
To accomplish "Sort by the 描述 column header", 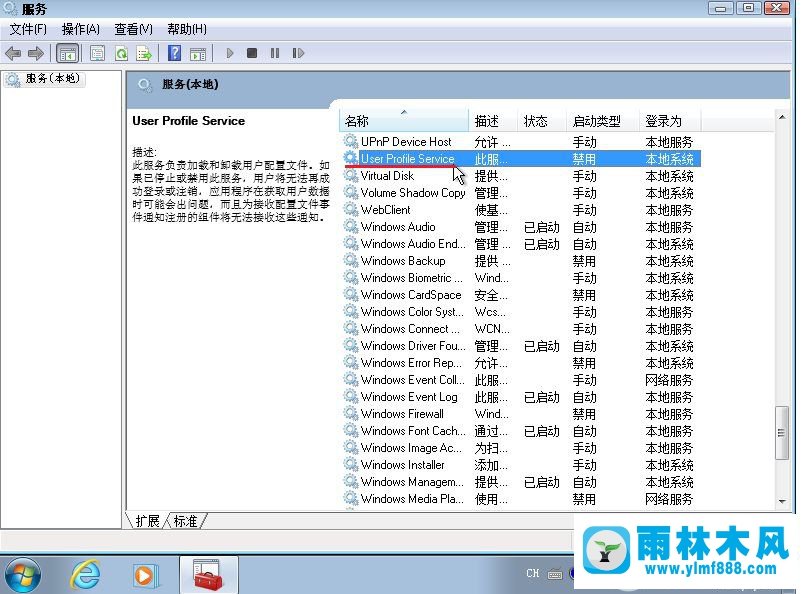I will [493, 121].
